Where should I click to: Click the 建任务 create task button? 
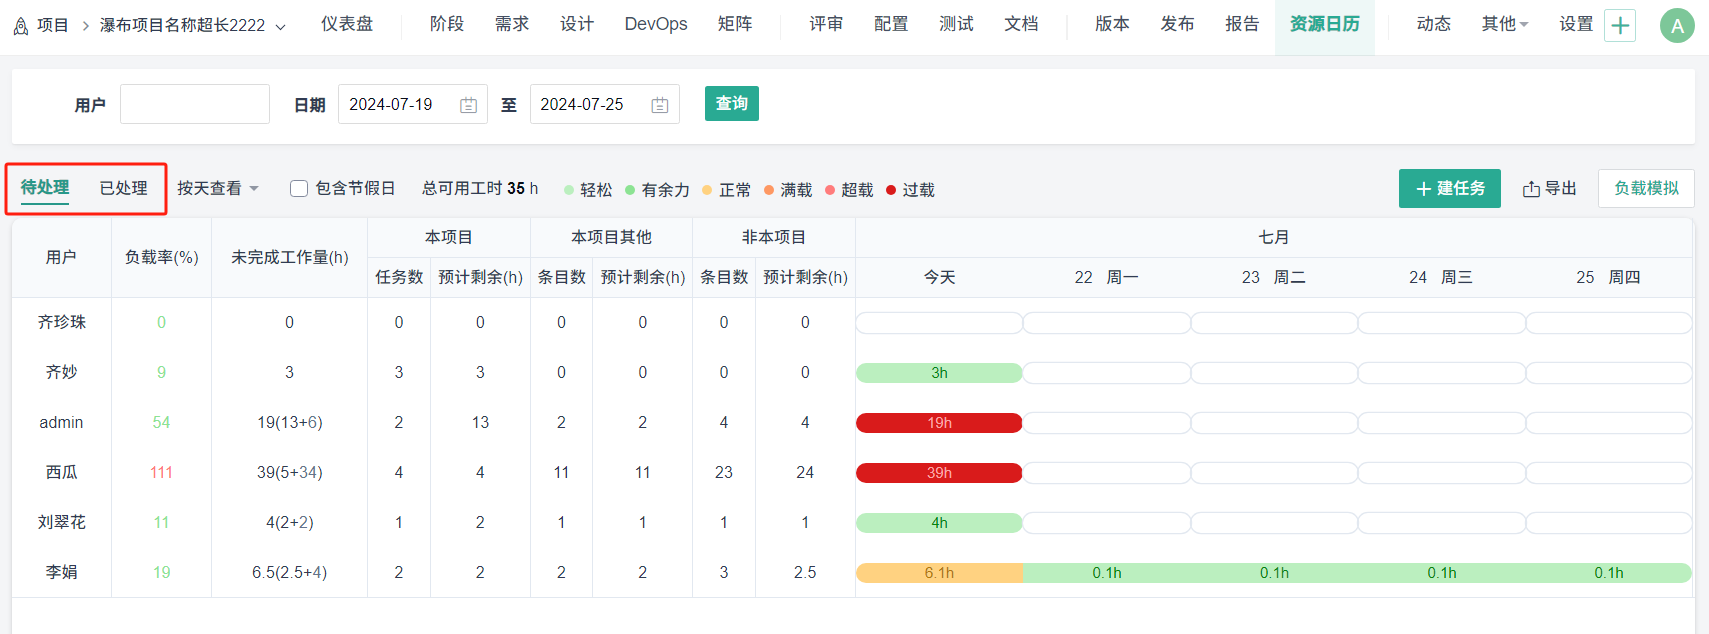[x=1449, y=189]
